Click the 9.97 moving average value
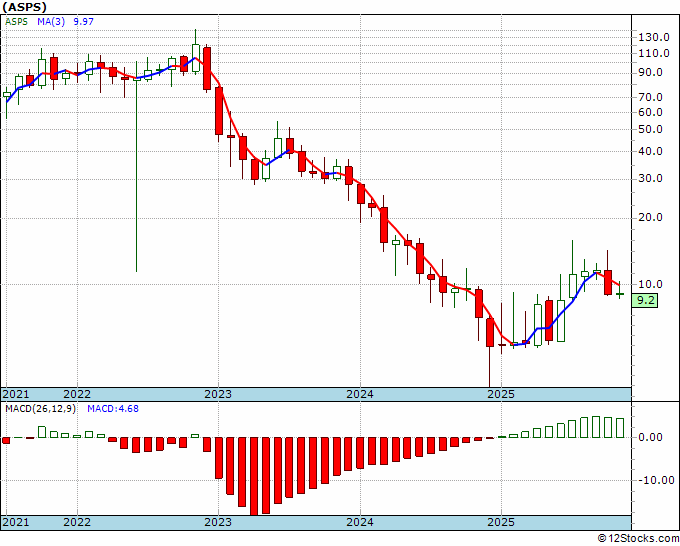Image resolution: width=680 pixels, height=546 pixels. tap(83, 22)
